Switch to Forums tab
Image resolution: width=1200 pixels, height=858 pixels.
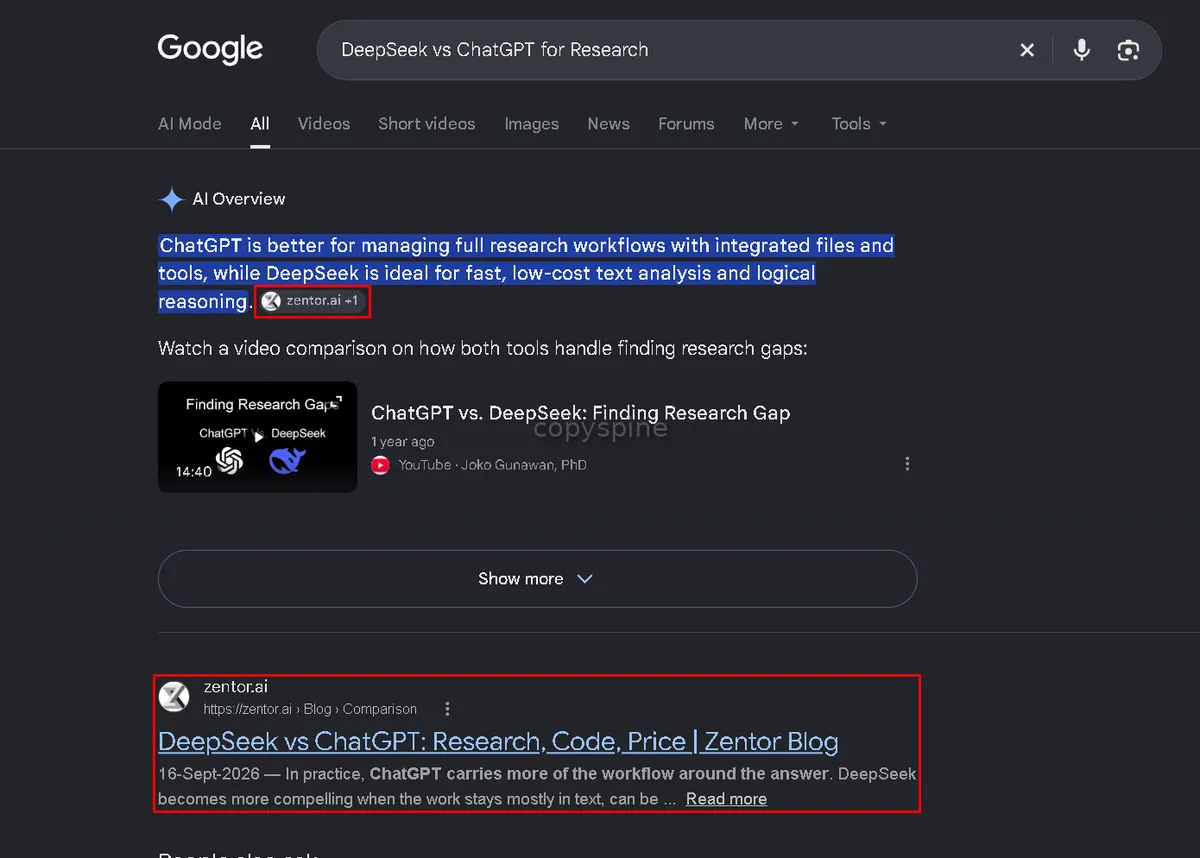[686, 124]
